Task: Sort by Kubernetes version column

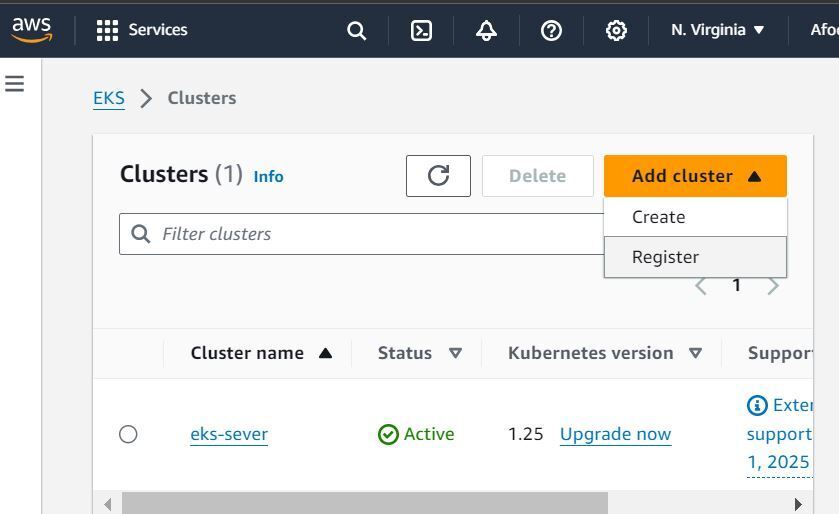Action: click(x=696, y=353)
